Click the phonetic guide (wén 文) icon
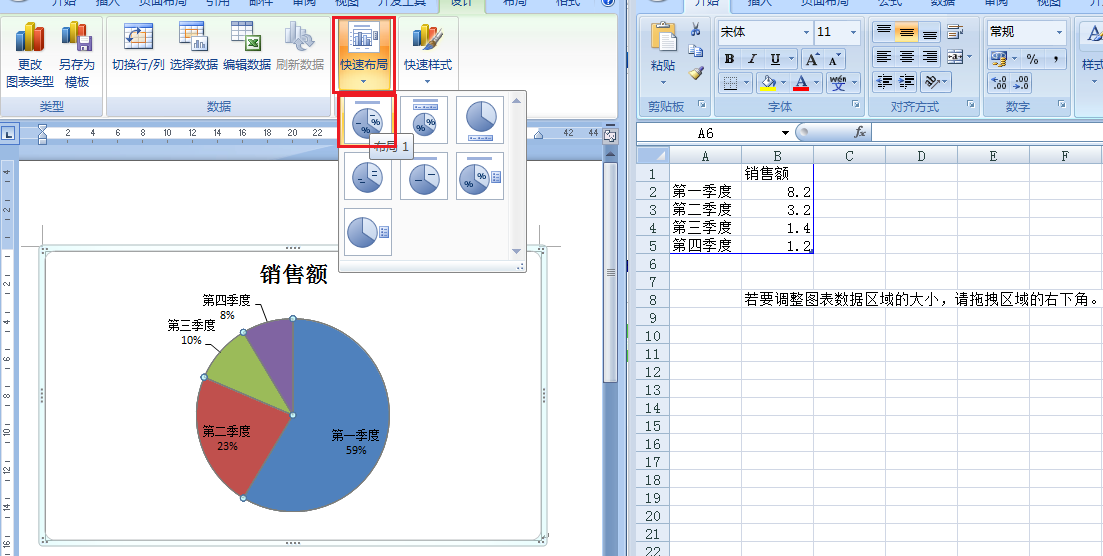This screenshot has width=1103, height=556. click(838, 83)
